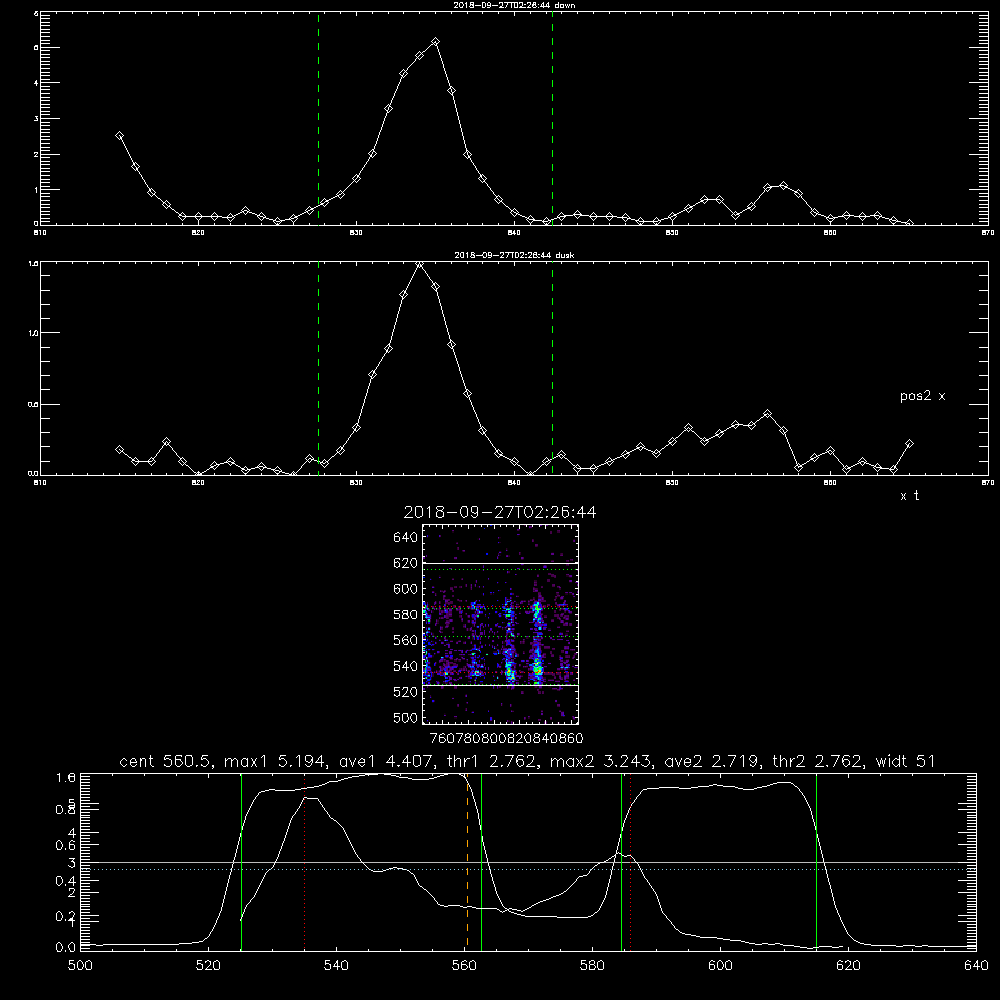Click the green vertical line near 615 in bottom plot
Screen dimensions: 1000x1000
[816, 862]
